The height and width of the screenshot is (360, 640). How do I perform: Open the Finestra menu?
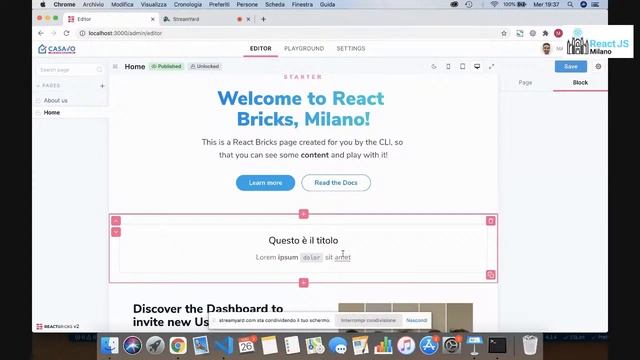(x=302, y=4)
